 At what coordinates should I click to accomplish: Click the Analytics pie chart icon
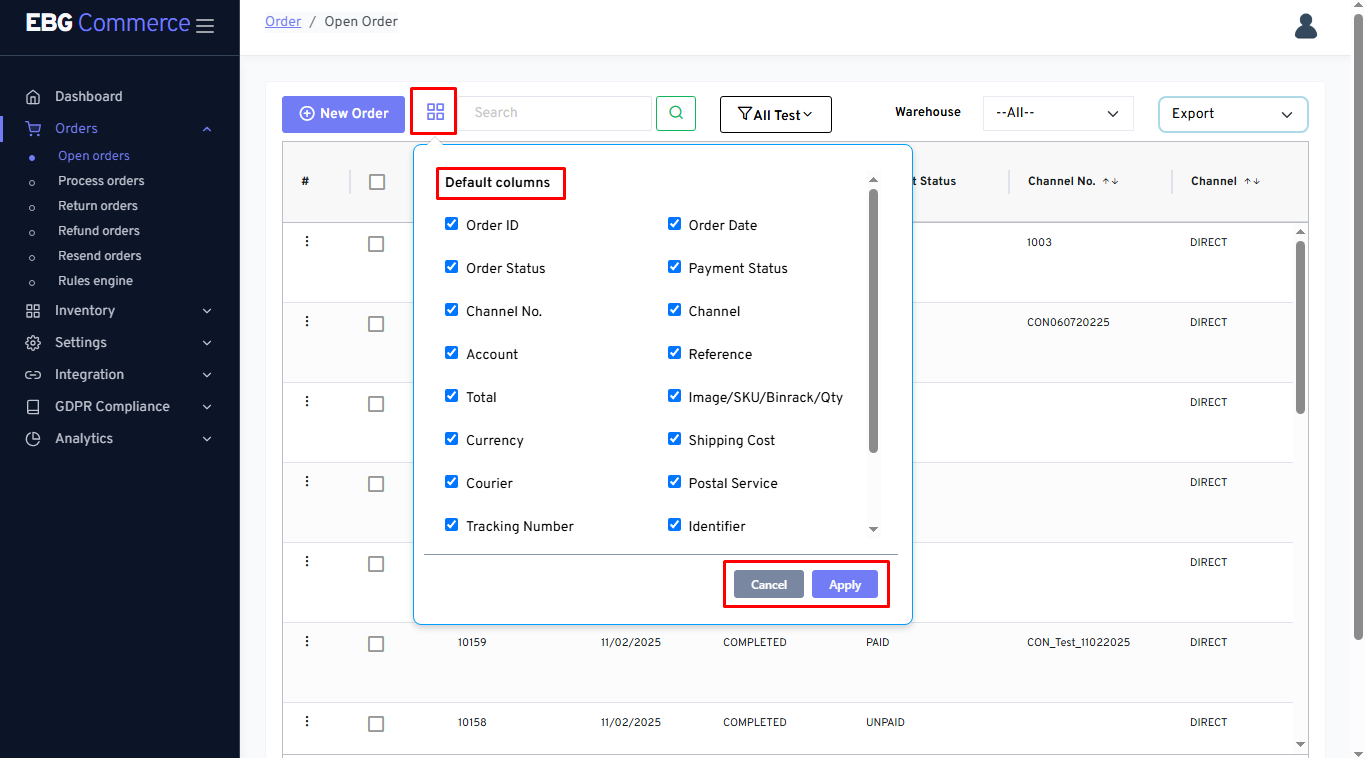(x=33, y=439)
